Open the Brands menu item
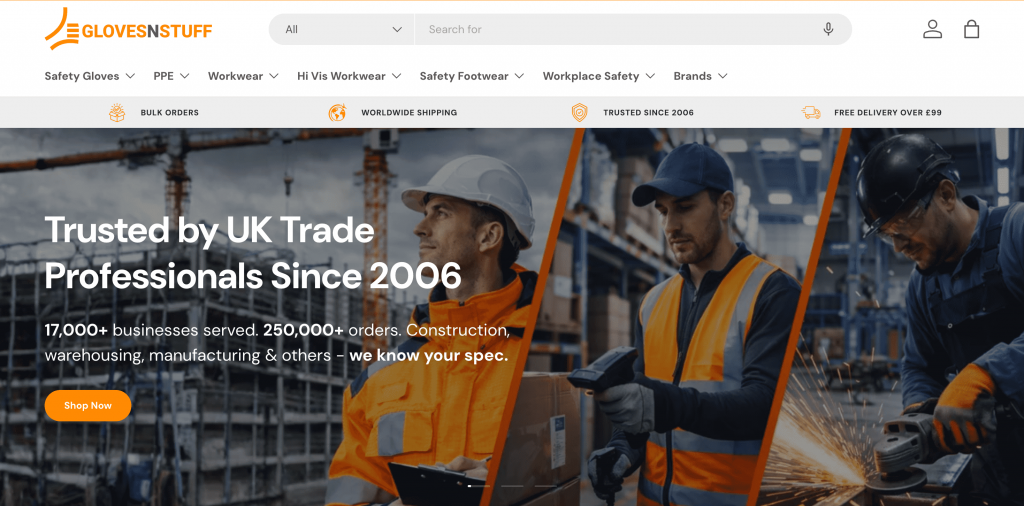 (x=701, y=76)
